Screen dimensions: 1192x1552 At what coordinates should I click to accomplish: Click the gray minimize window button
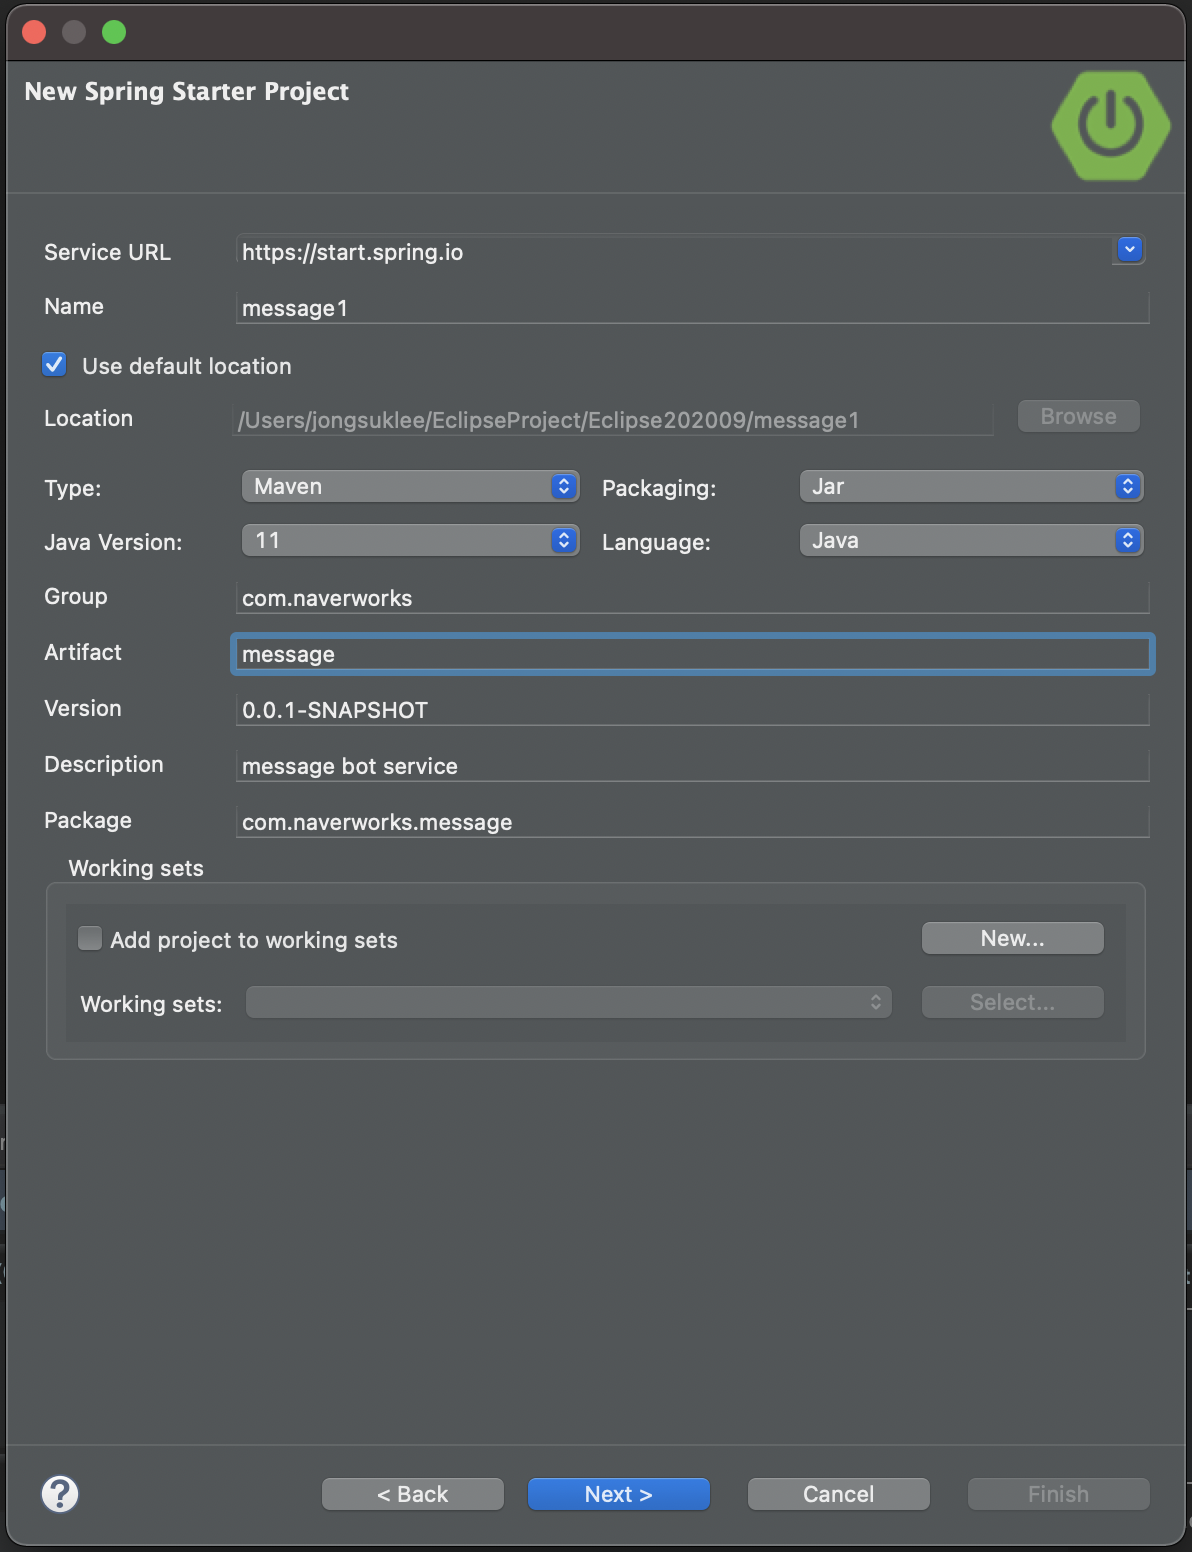tap(74, 32)
